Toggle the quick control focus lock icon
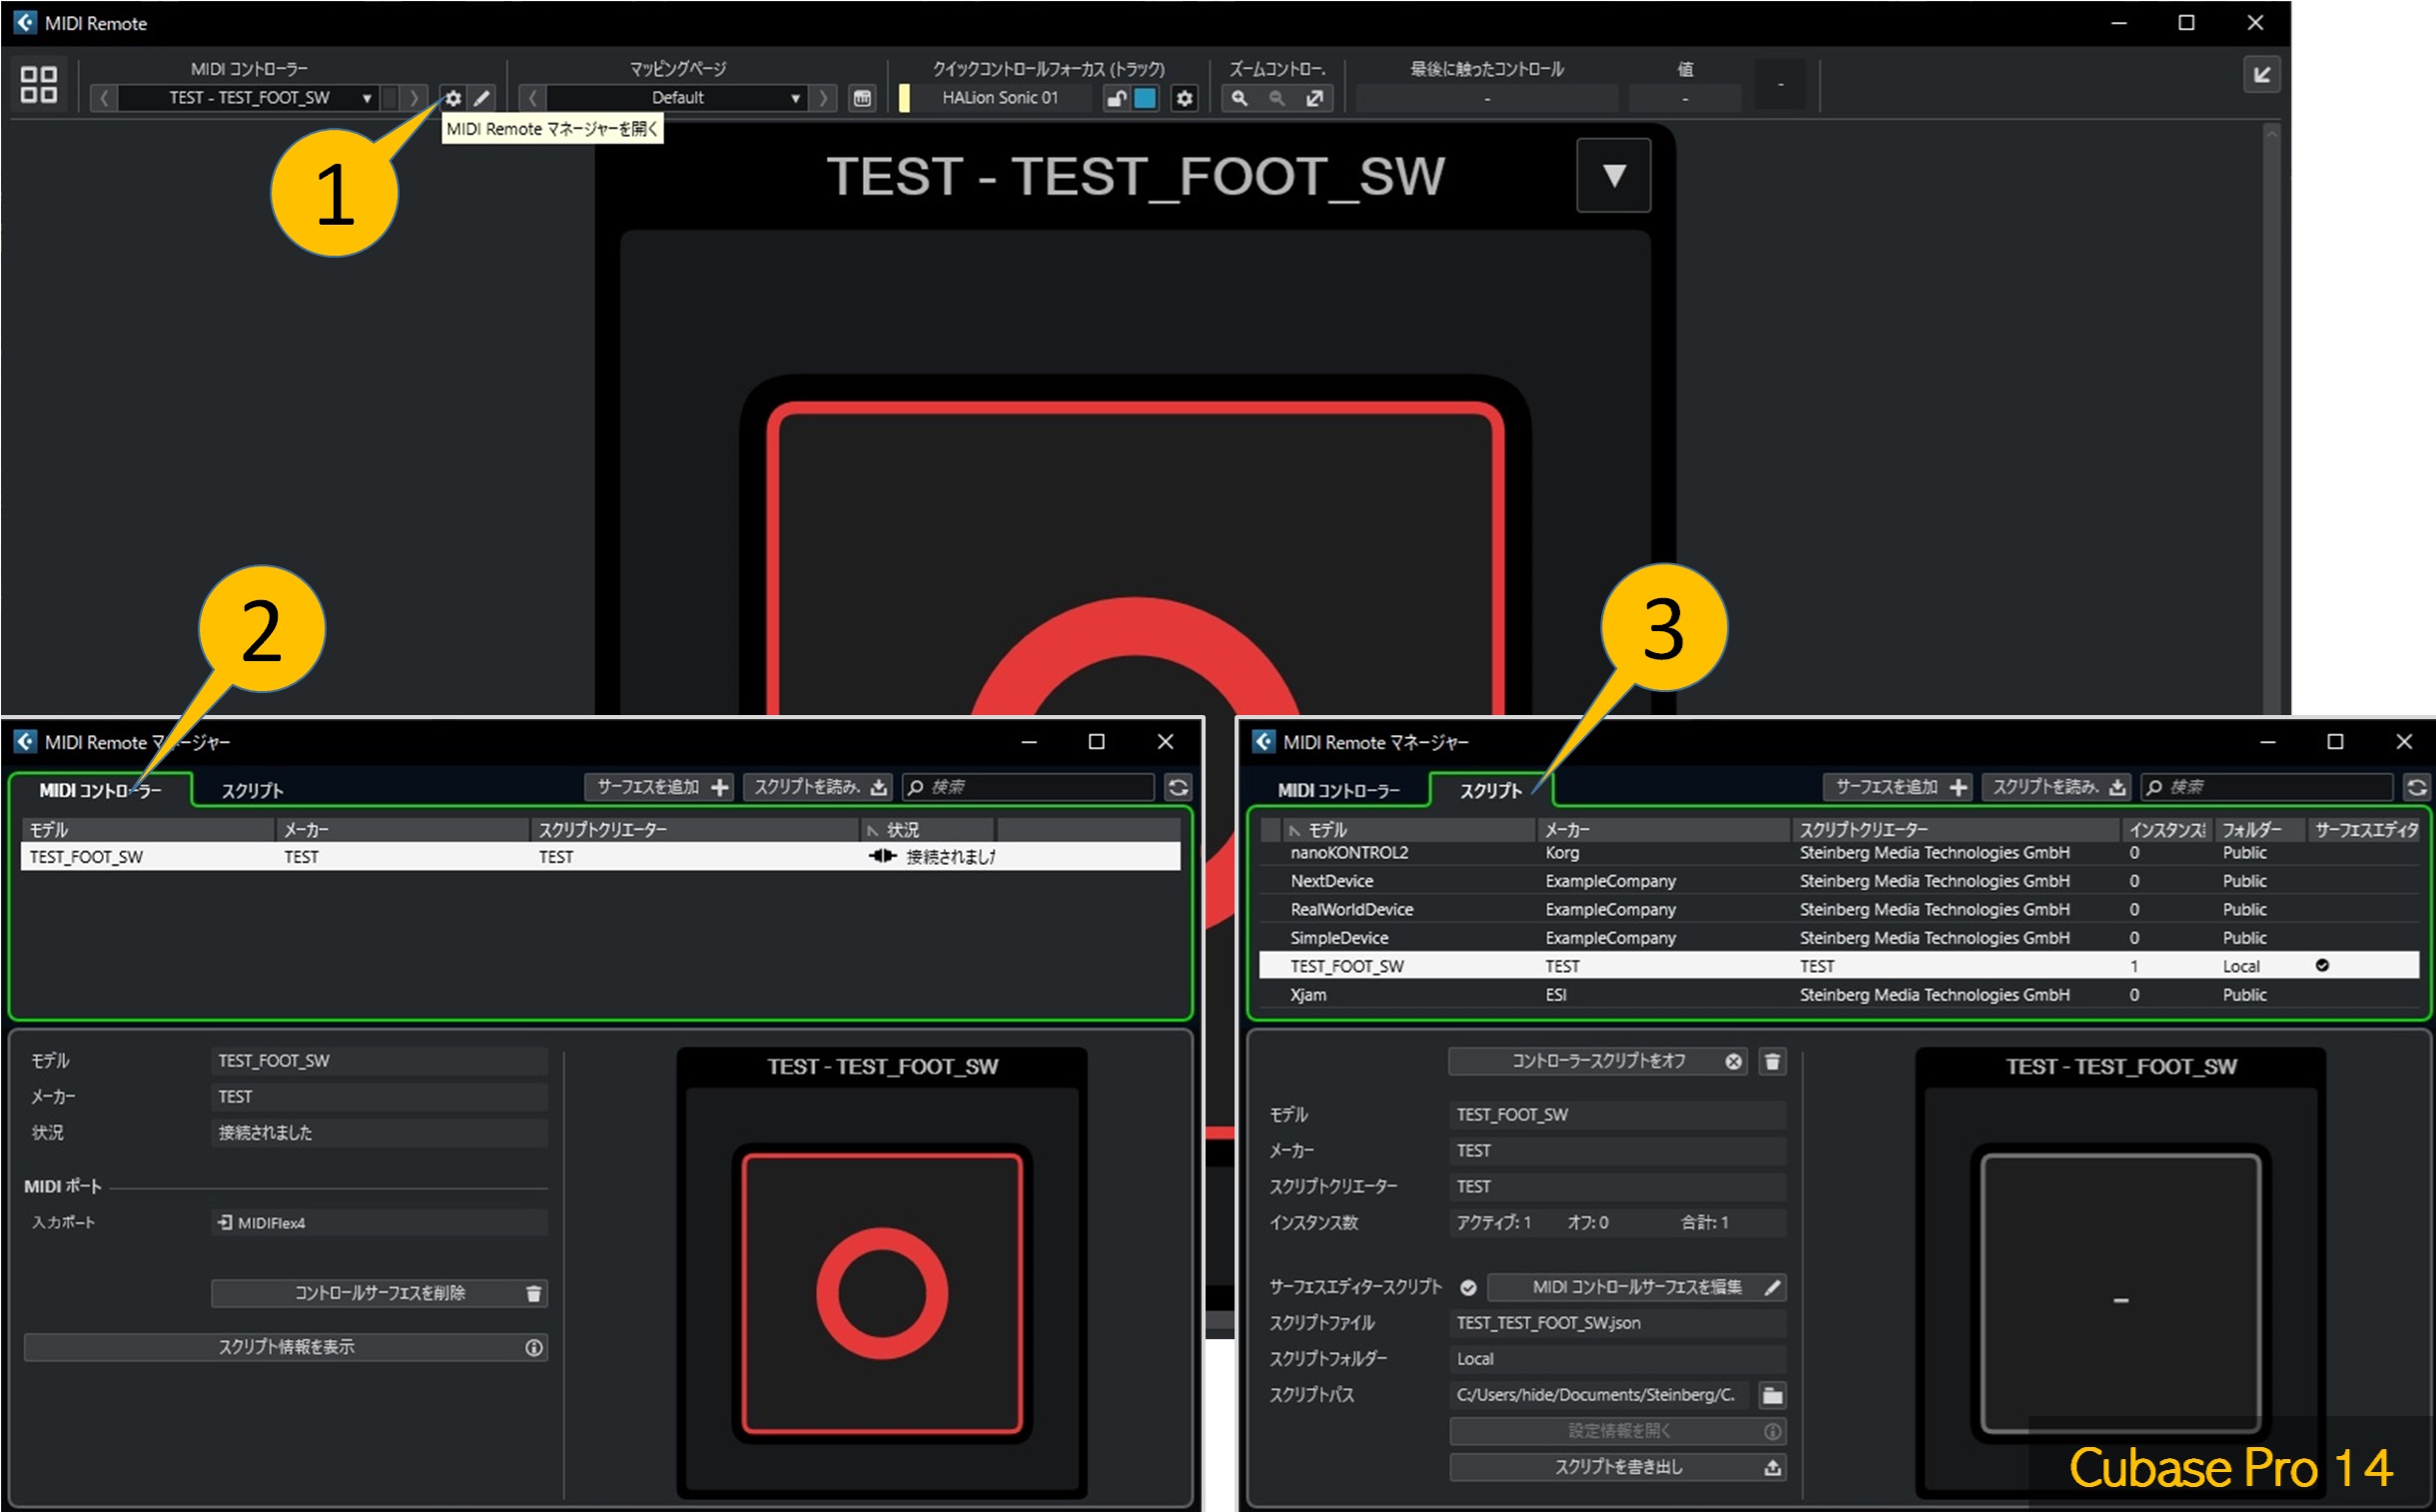This screenshot has width=2436, height=1512. click(x=1117, y=98)
